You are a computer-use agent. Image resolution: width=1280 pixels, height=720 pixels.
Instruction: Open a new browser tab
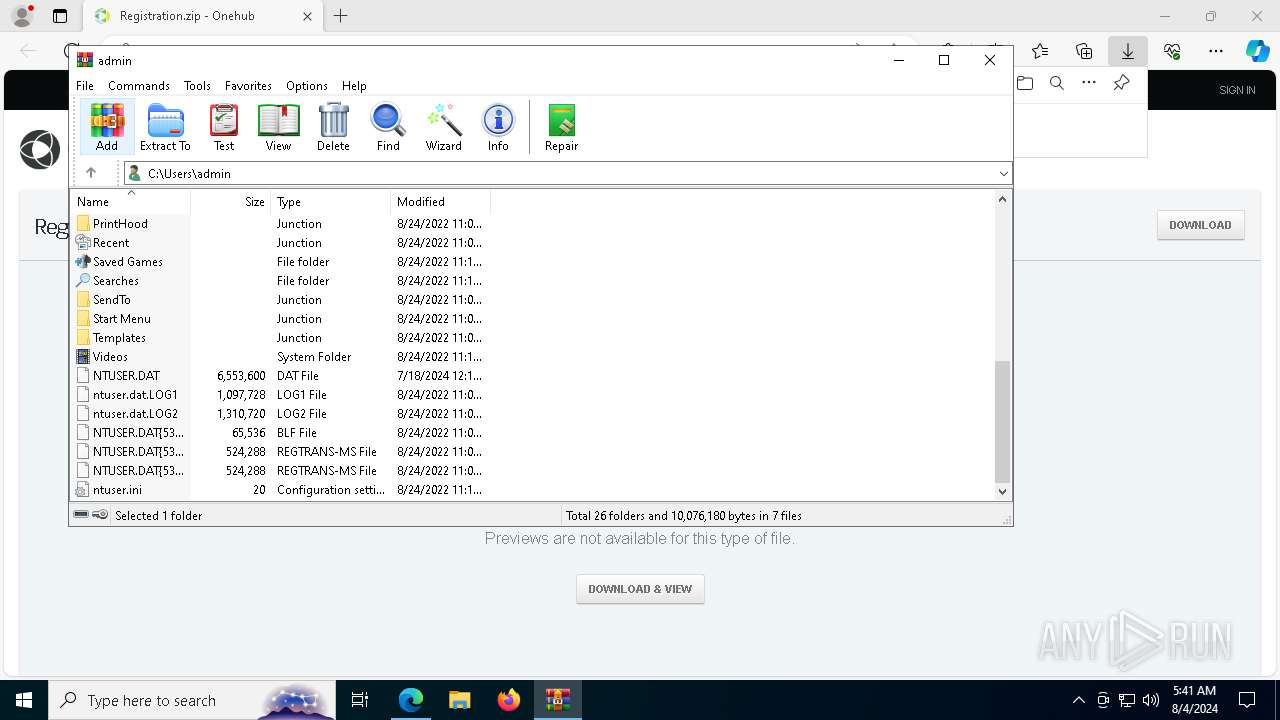tap(341, 16)
